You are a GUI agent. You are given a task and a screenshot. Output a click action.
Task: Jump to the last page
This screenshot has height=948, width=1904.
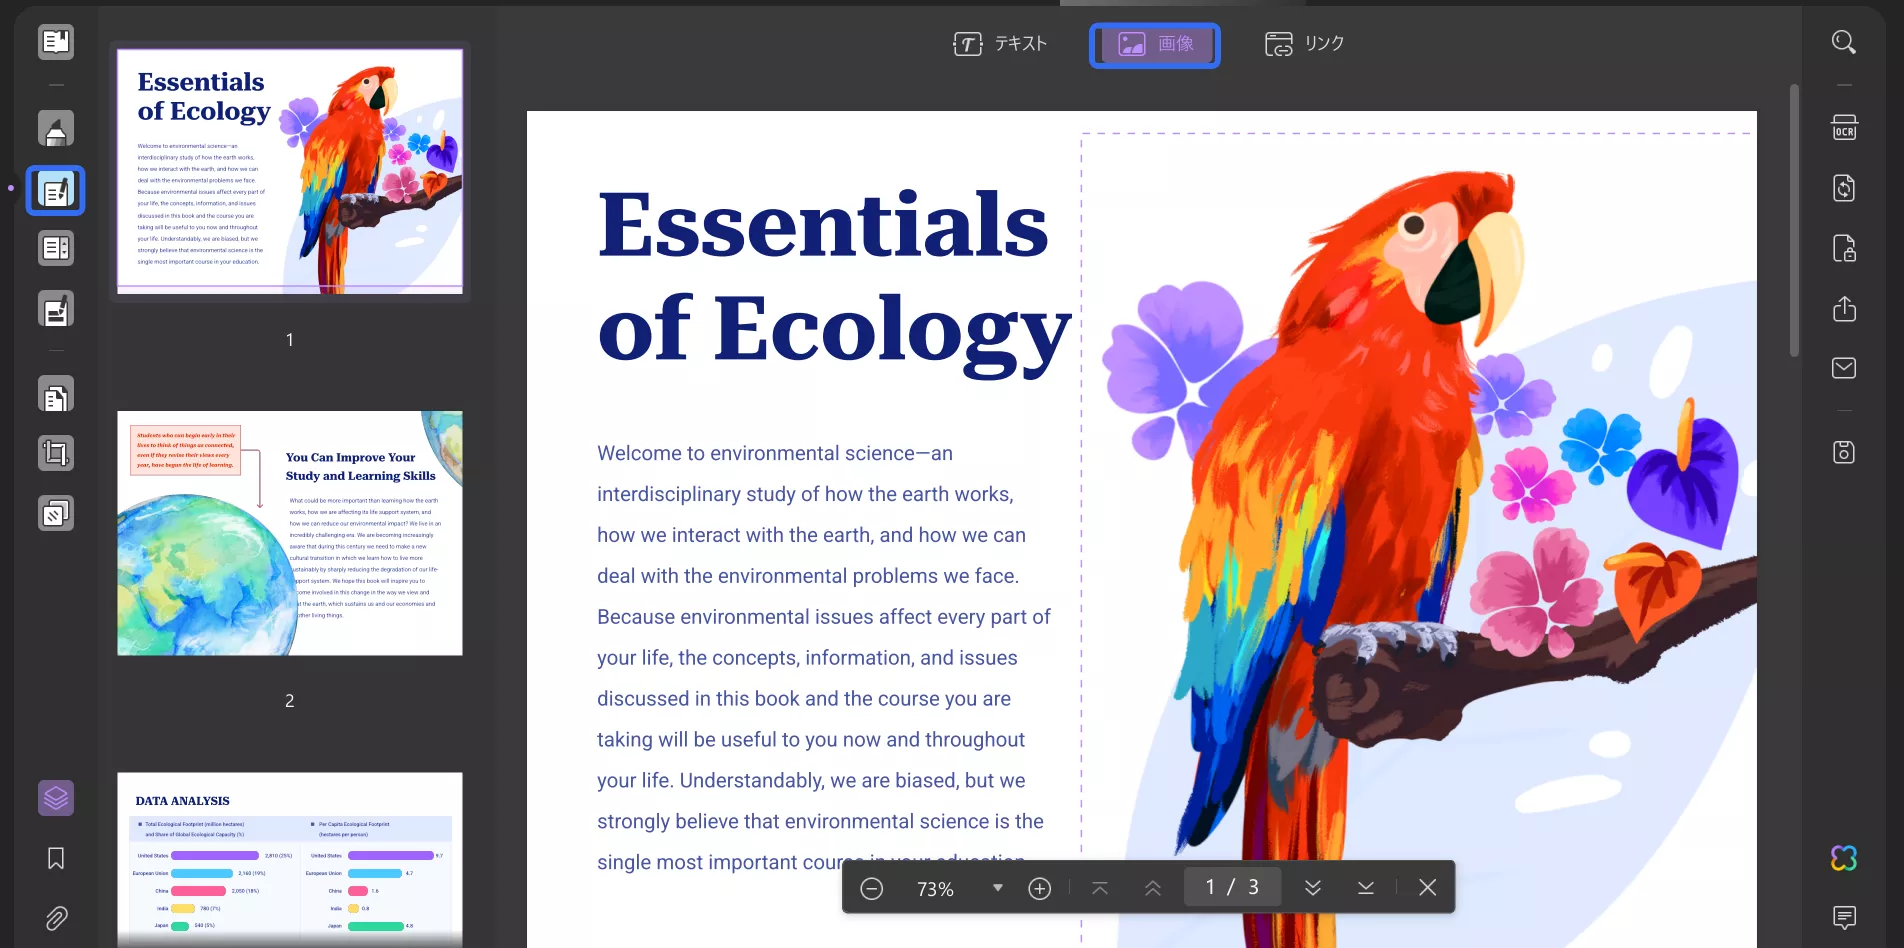[x=1366, y=888]
